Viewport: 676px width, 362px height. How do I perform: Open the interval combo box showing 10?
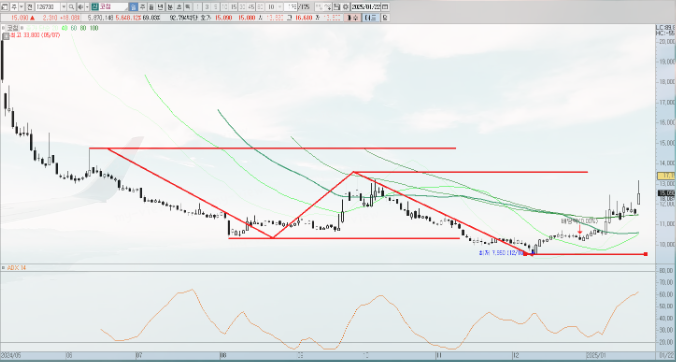[274, 6]
